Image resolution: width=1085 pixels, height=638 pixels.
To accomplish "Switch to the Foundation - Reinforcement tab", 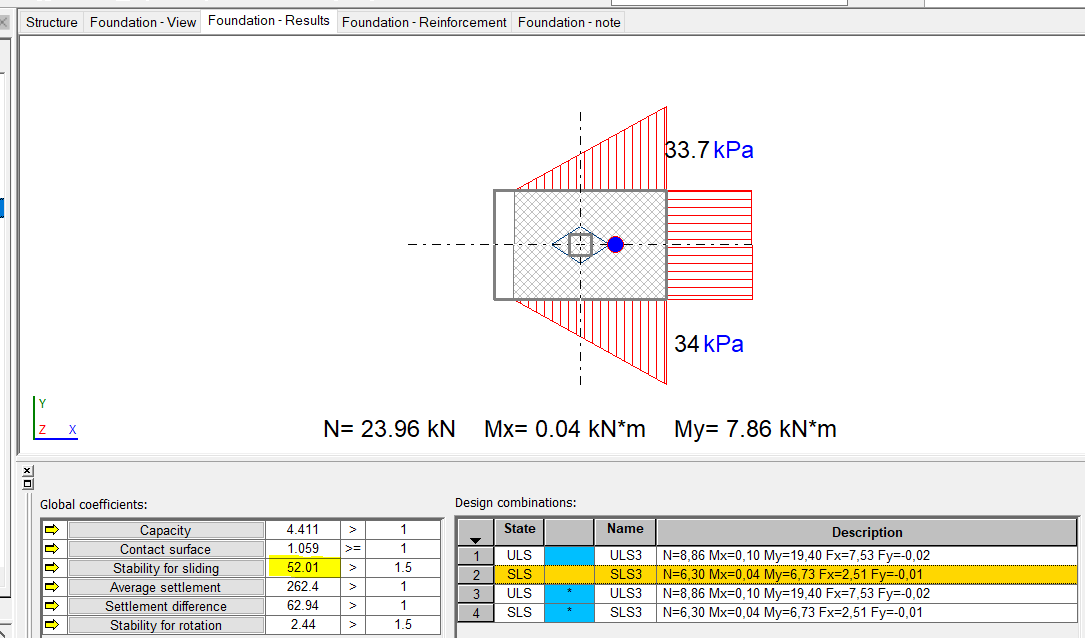I will tap(423, 21).
